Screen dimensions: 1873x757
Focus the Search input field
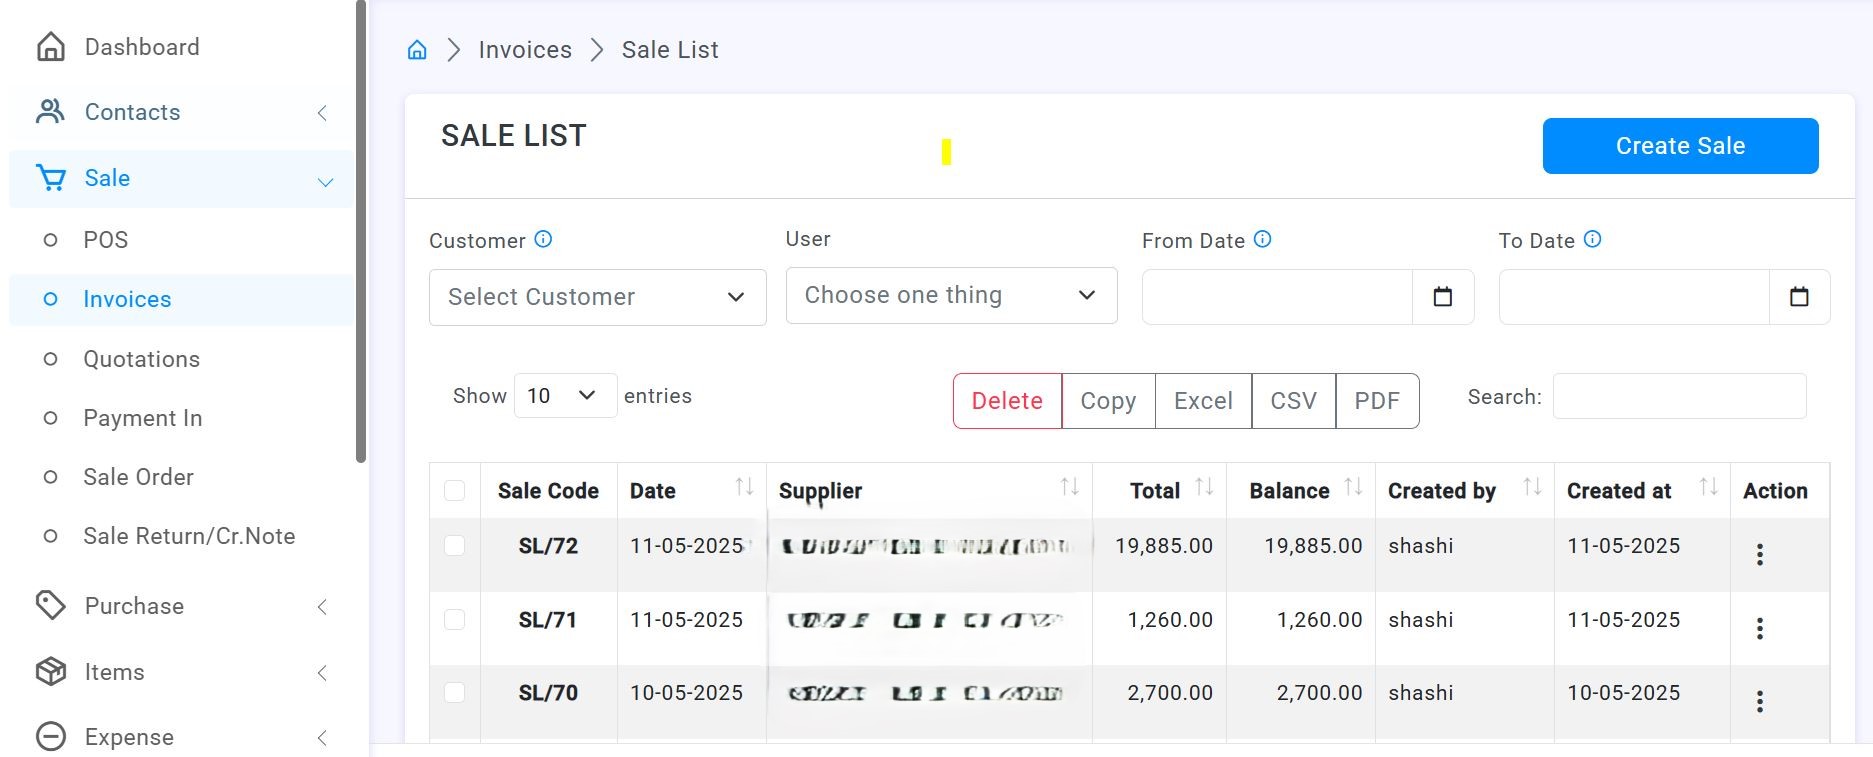pyautogui.click(x=1678, y=397)
